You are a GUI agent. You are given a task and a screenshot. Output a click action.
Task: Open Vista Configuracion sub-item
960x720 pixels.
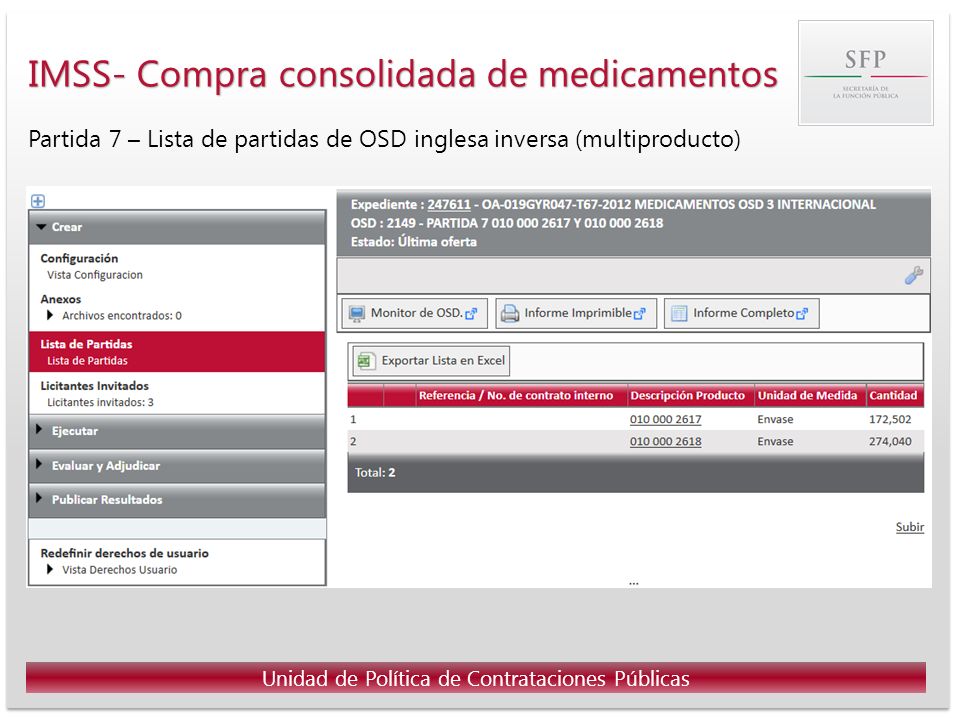click(x=95, y=275)
